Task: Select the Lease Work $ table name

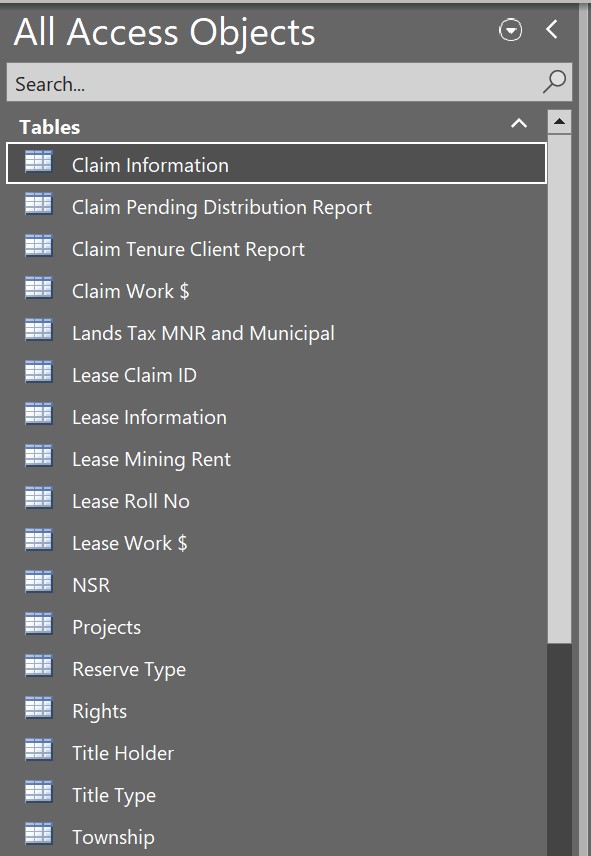Action: (x=130, y=544)
